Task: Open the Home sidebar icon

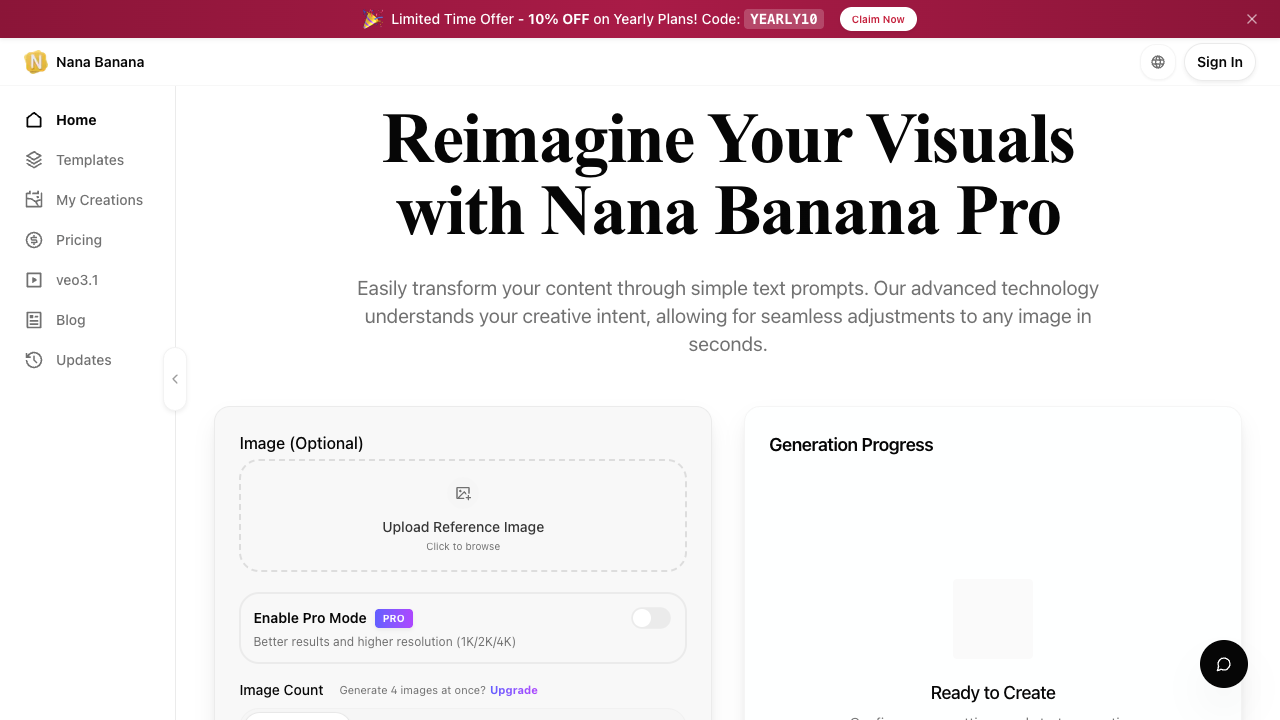Action: [33, 119]
